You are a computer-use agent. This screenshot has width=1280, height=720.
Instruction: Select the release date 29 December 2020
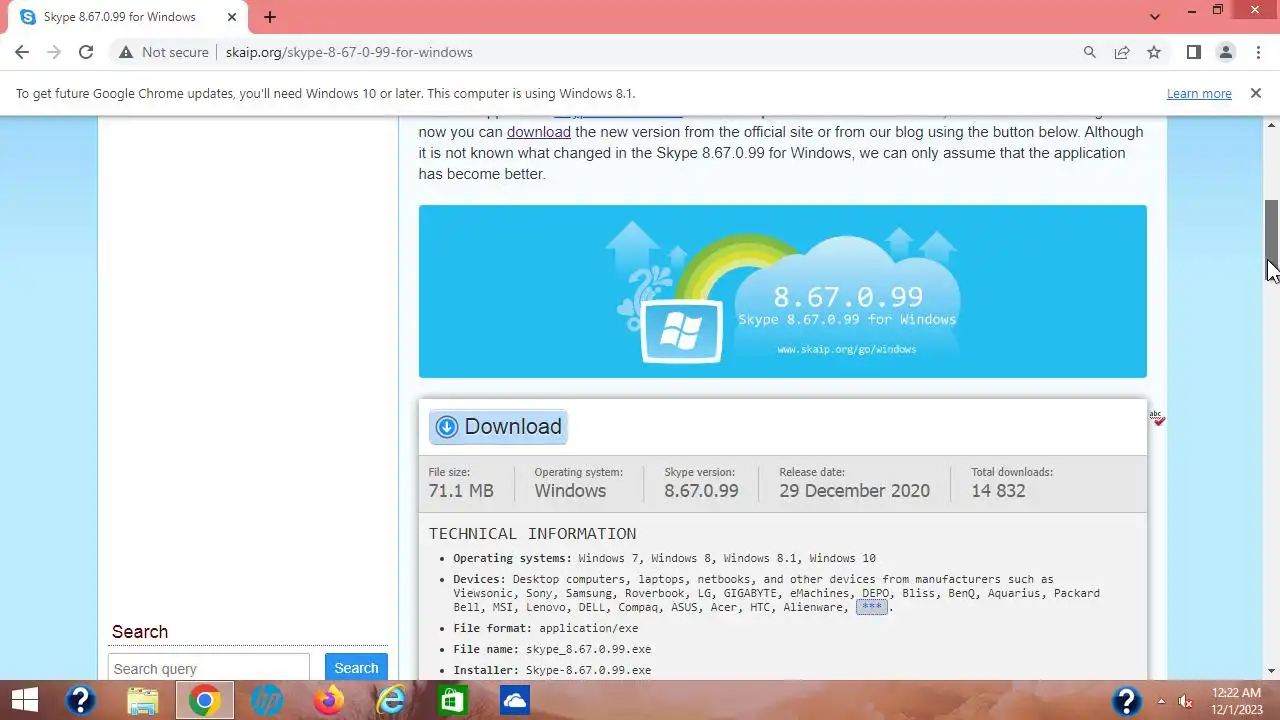[x=854, y=491]
